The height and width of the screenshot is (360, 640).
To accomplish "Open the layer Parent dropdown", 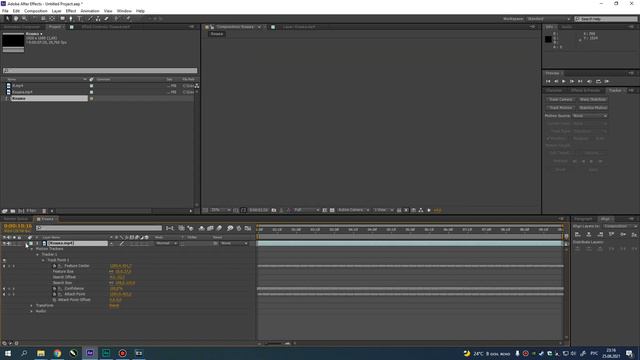I will tap(234, 243).
